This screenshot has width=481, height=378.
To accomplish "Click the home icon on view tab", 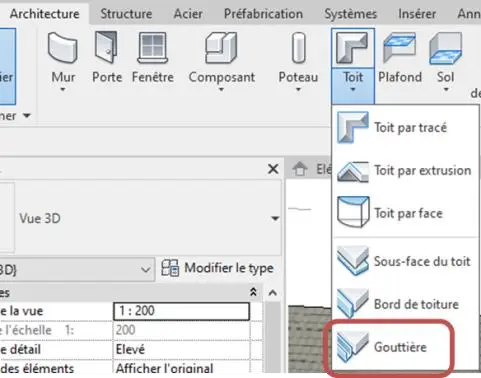I will [300, 169].
